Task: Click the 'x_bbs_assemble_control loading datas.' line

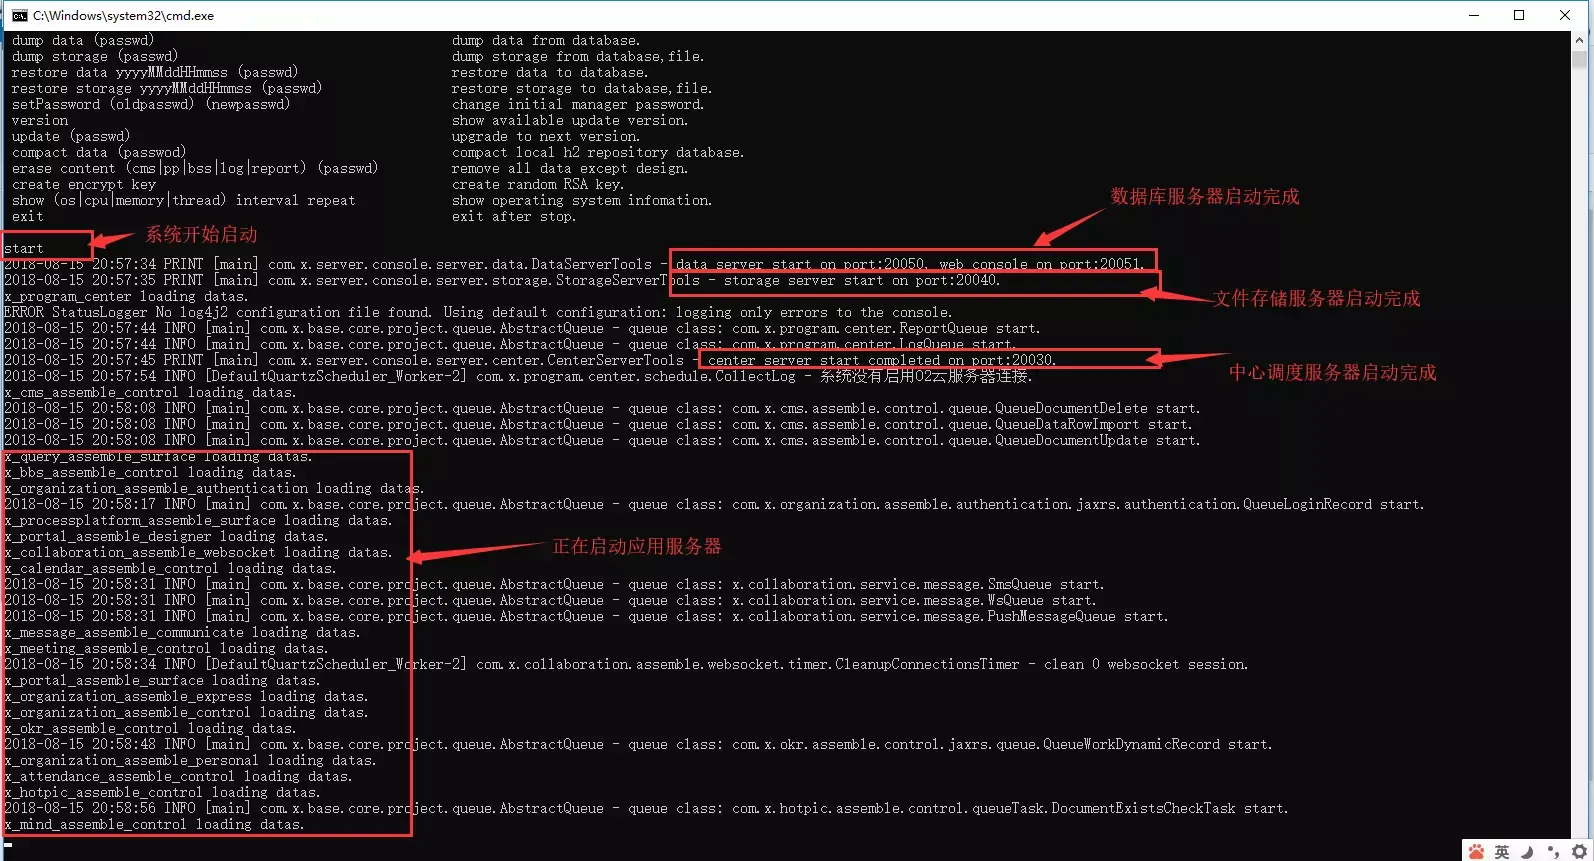Action: [150, 473]
